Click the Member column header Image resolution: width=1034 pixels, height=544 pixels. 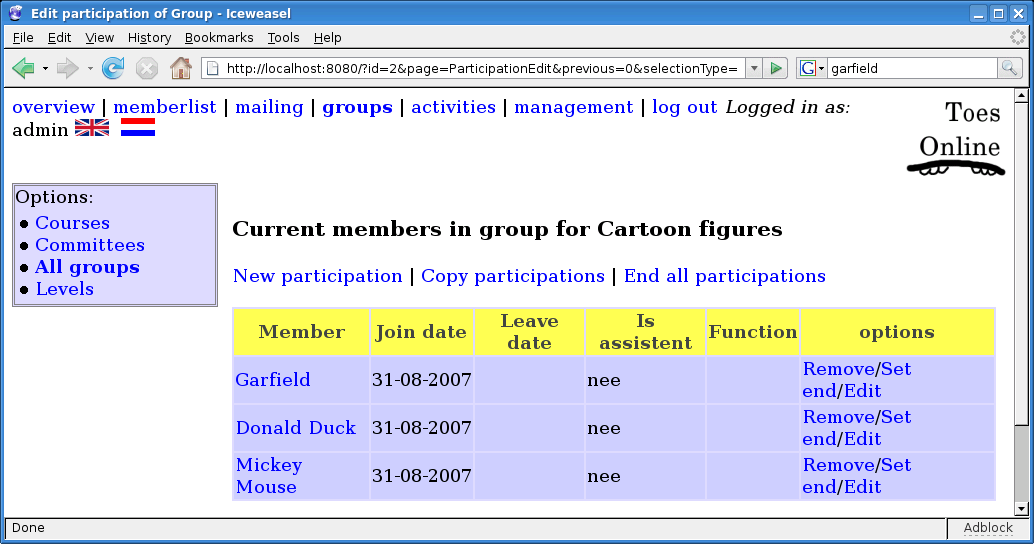point(301,332)
